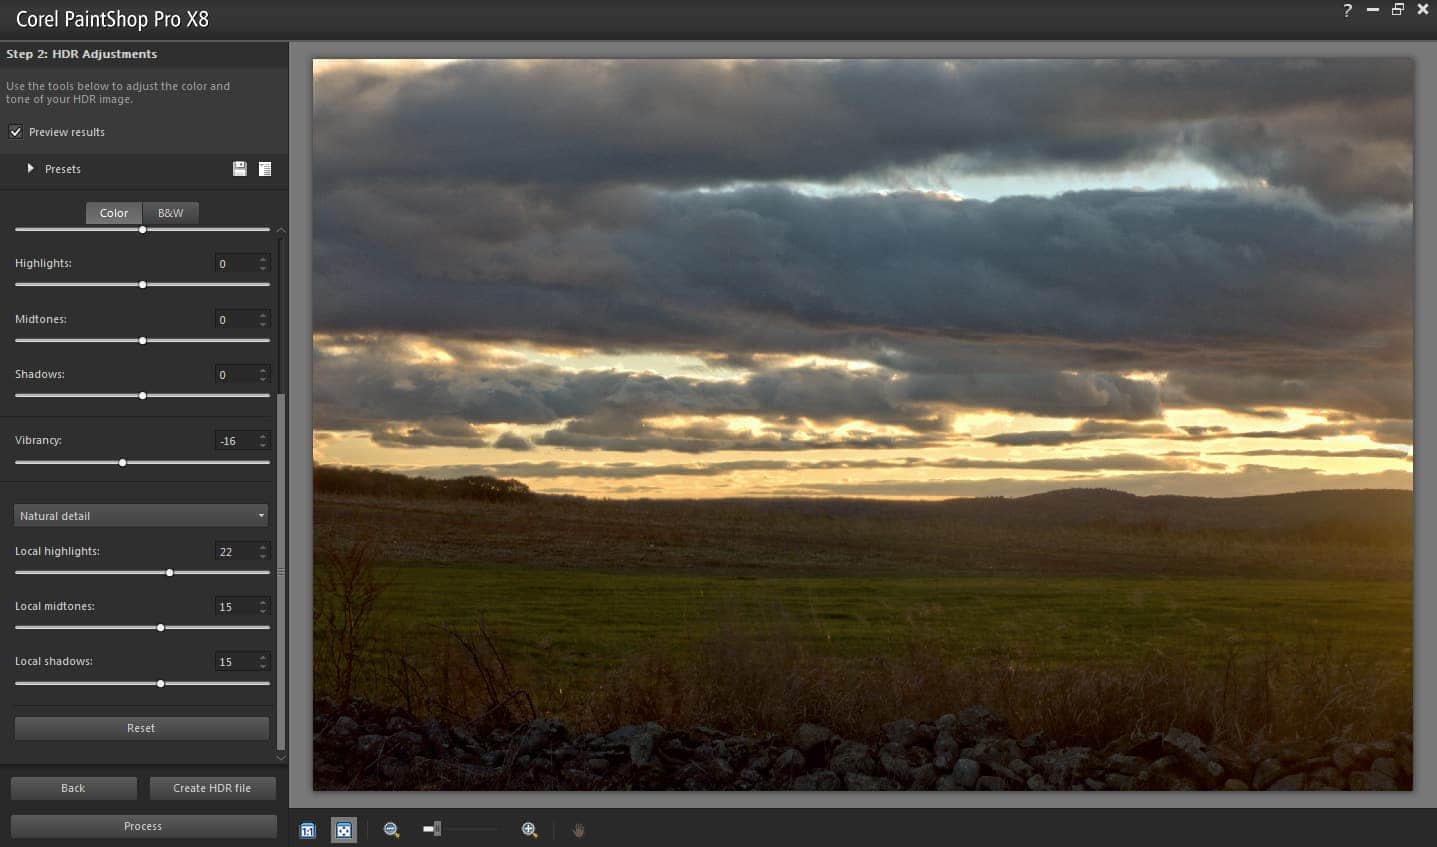
Task: Open the Natural detail dropdown
Action: [142, 516]
